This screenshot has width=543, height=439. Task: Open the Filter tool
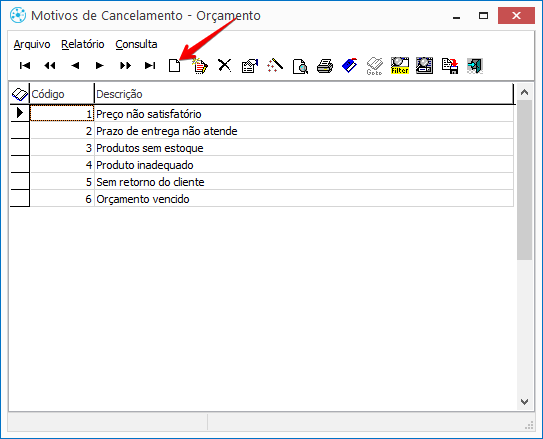400,66
